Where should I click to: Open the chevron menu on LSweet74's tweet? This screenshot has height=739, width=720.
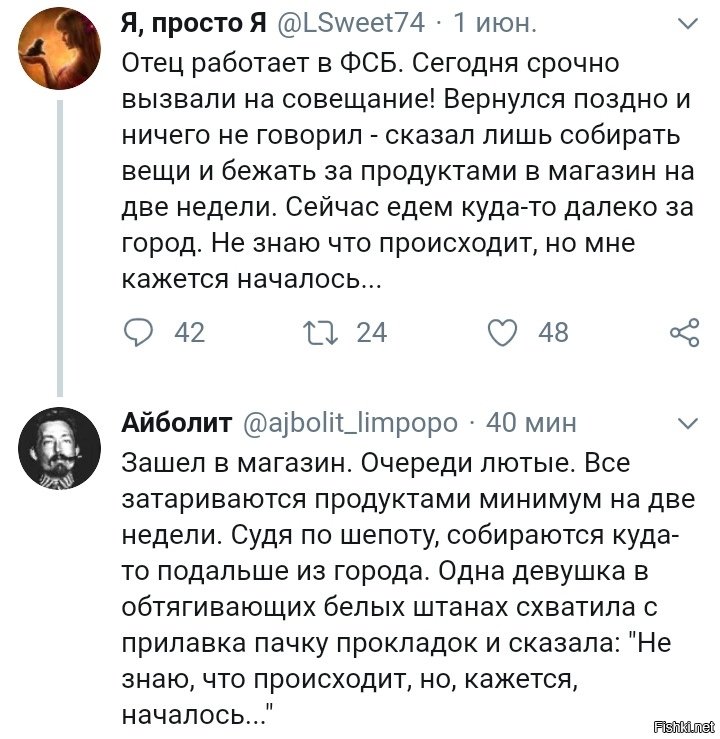[x=688, y=22]
